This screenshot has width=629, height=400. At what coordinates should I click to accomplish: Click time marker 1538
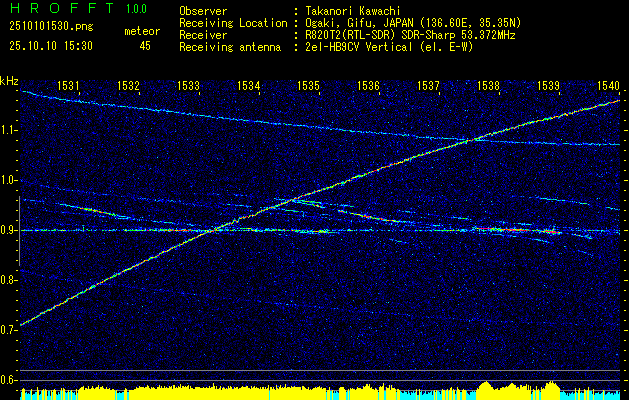tap(488, 85)
